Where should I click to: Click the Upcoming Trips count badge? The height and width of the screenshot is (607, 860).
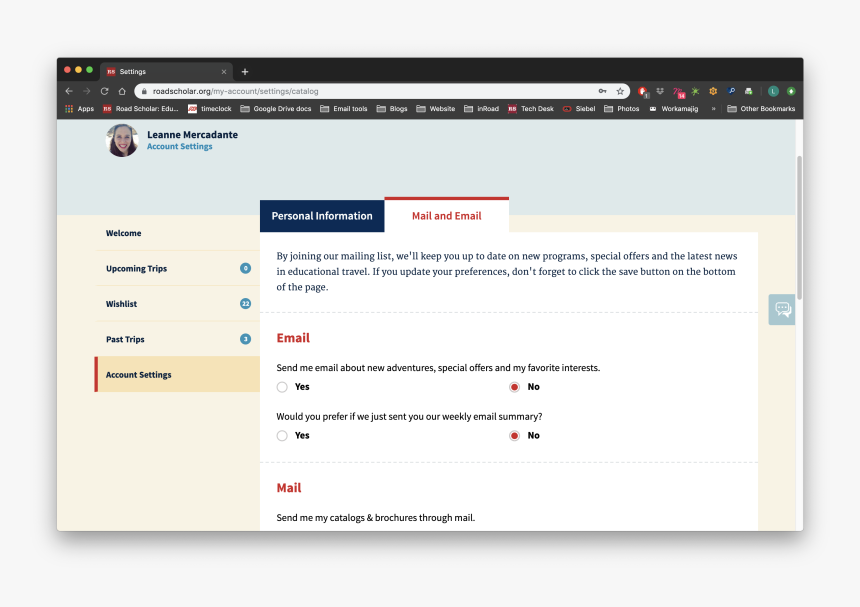(x=246, y=268)
